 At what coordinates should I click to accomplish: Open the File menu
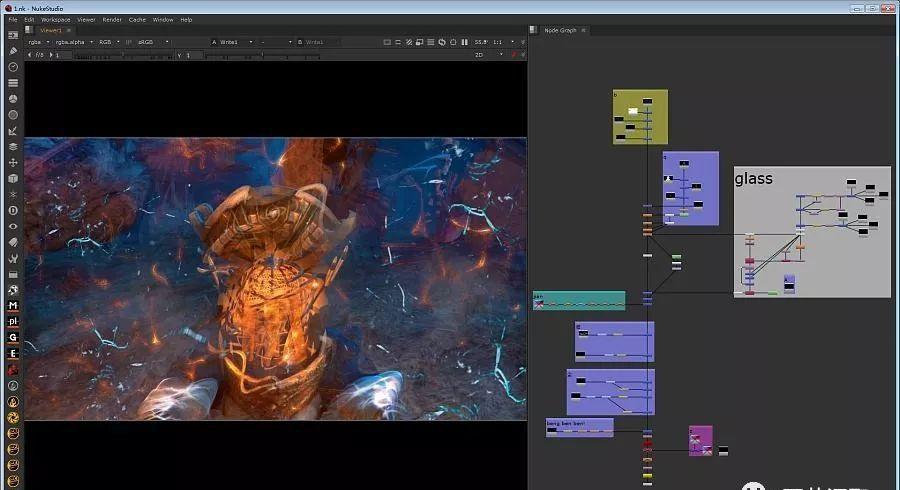coord(13,20)
